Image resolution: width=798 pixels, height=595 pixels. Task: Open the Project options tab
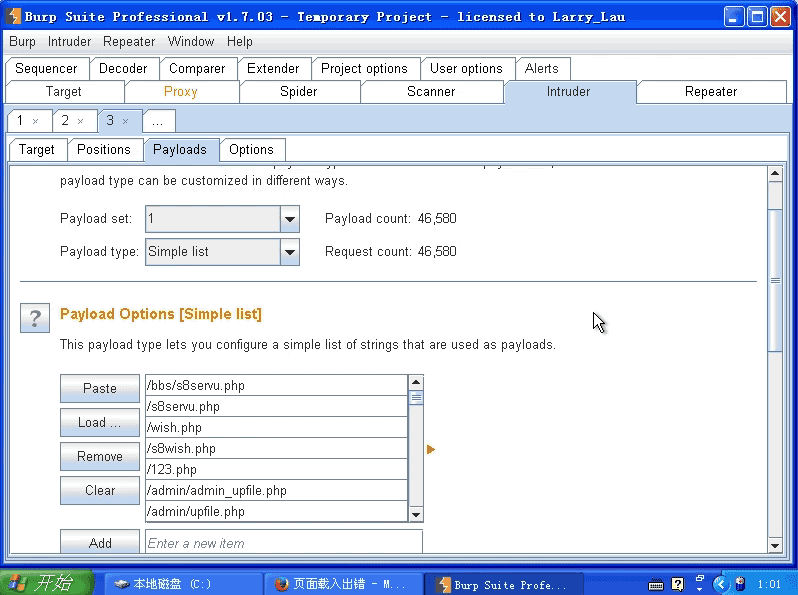tap(364, 69)
